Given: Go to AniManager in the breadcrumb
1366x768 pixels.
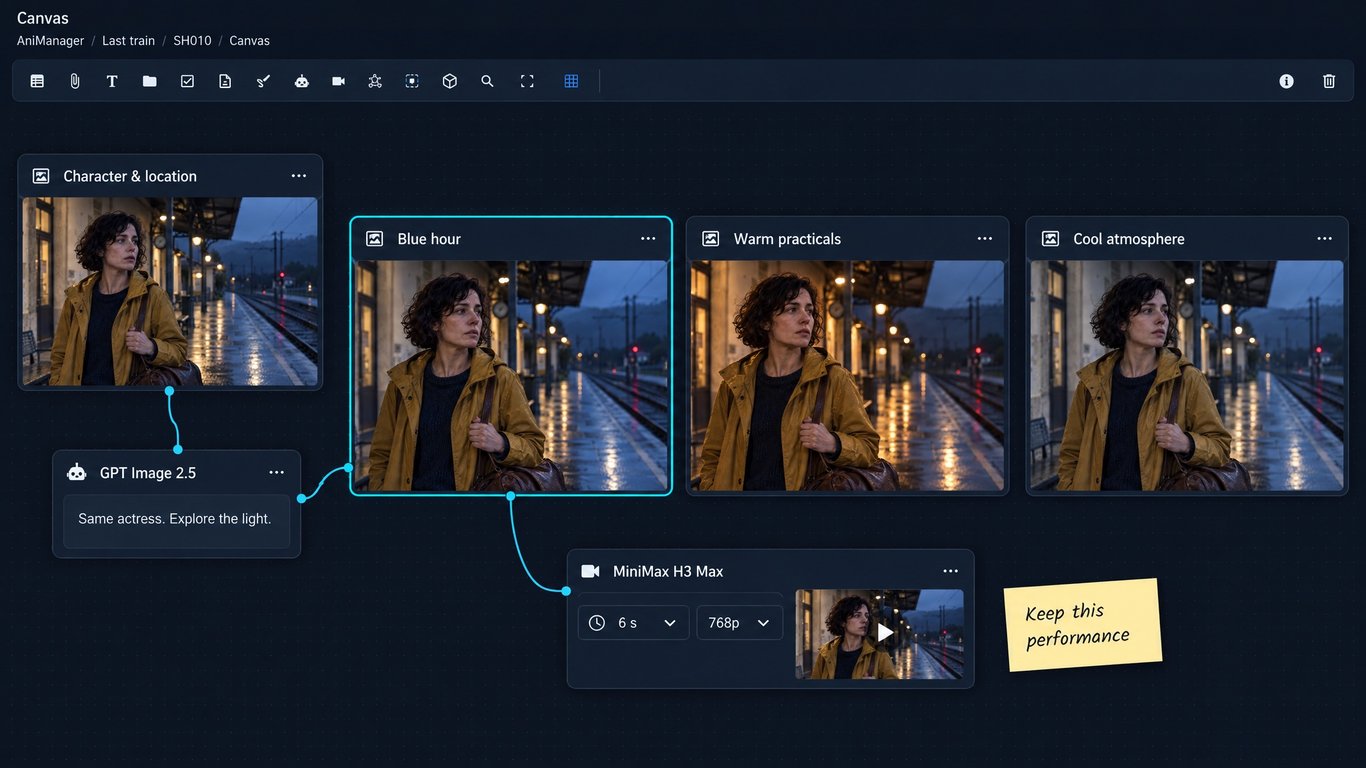Looking at the screenshot, I should [x=50, y=41].
